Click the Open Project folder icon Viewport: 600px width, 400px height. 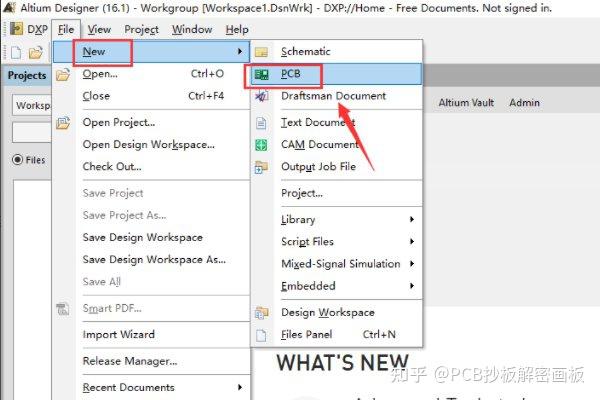coord(63,123)
